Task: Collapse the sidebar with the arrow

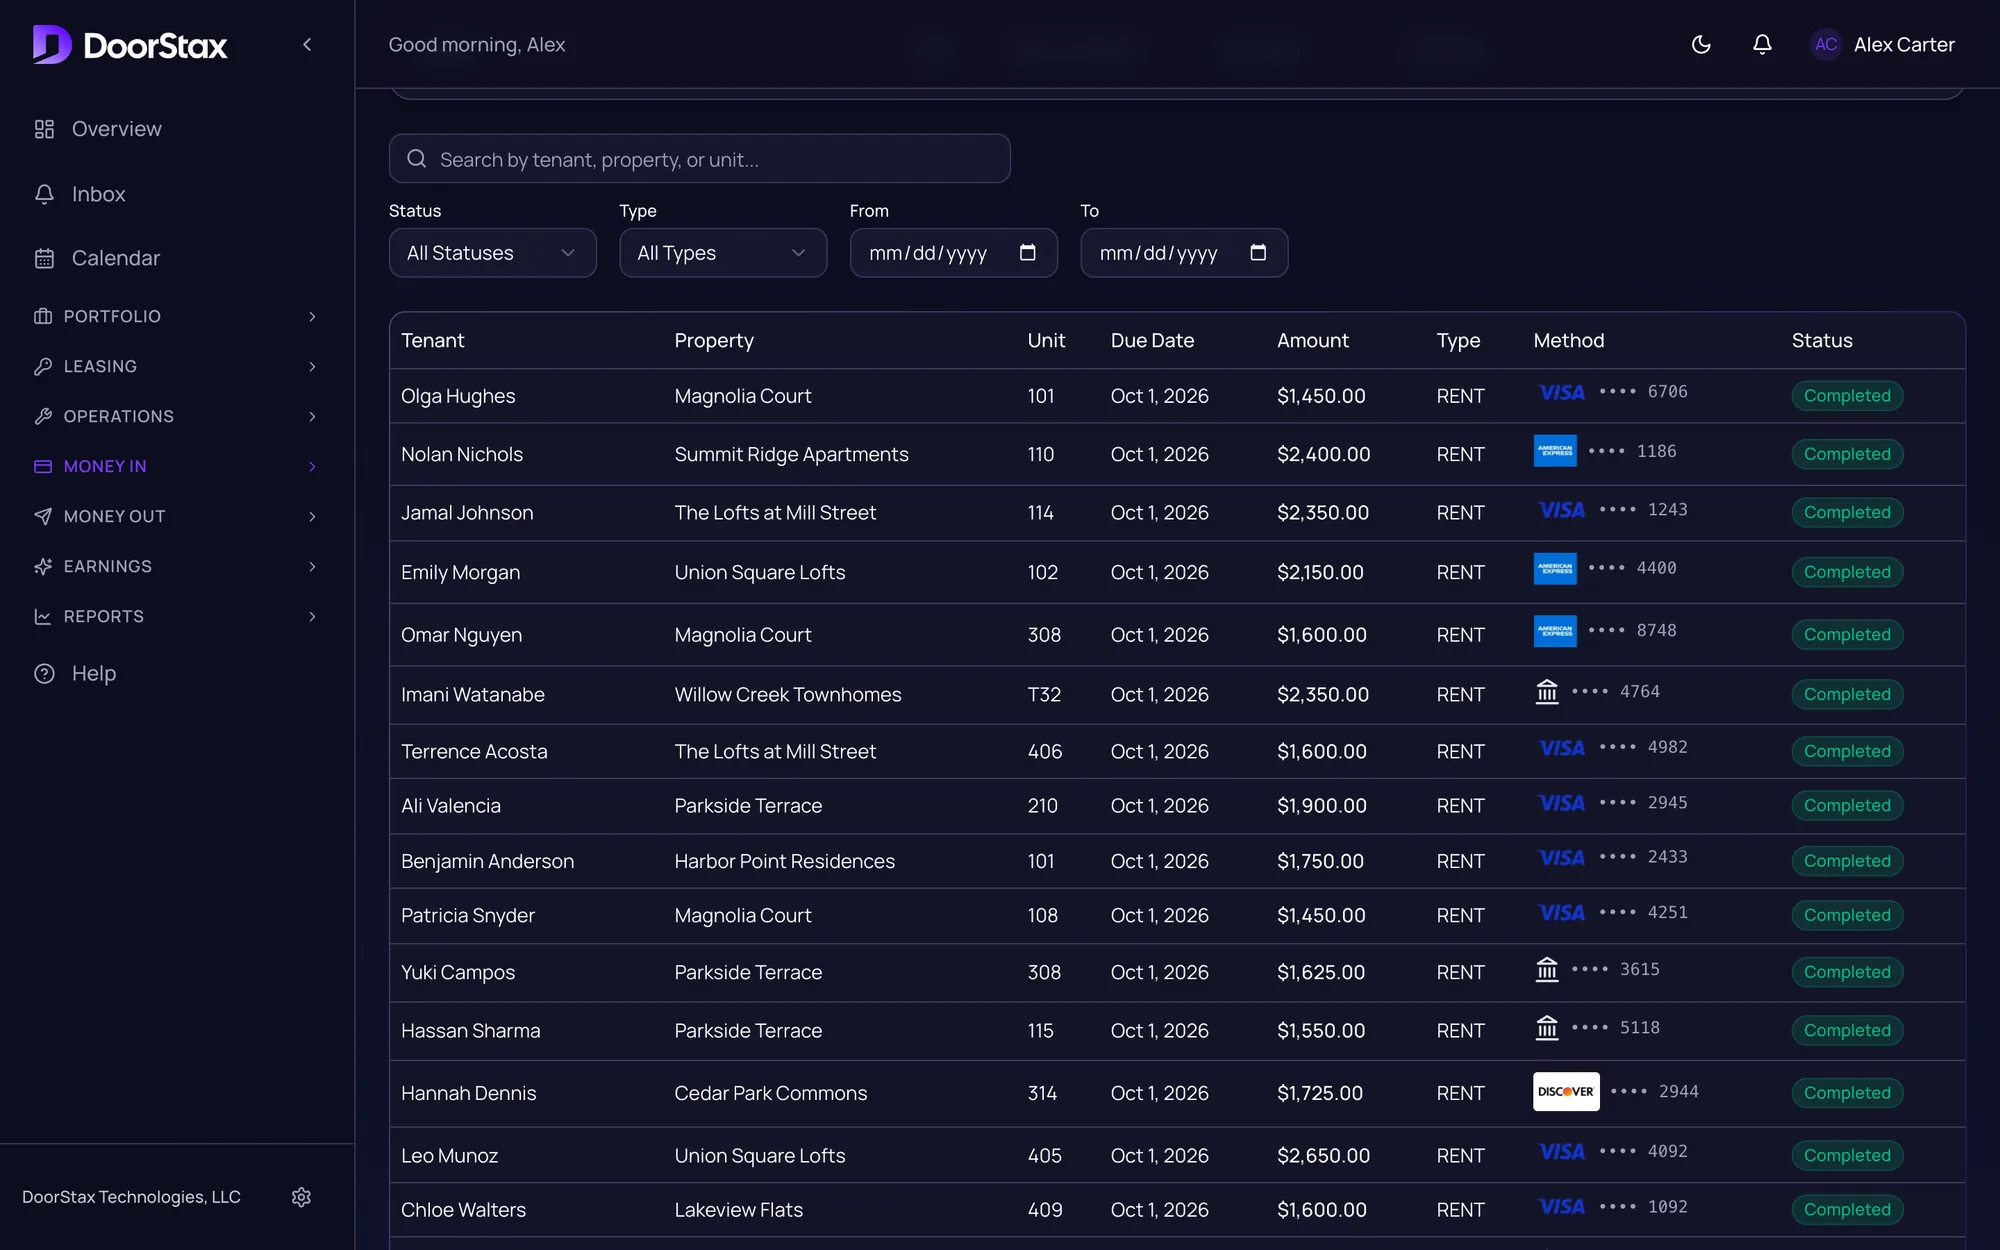Action: pos(307,45)
